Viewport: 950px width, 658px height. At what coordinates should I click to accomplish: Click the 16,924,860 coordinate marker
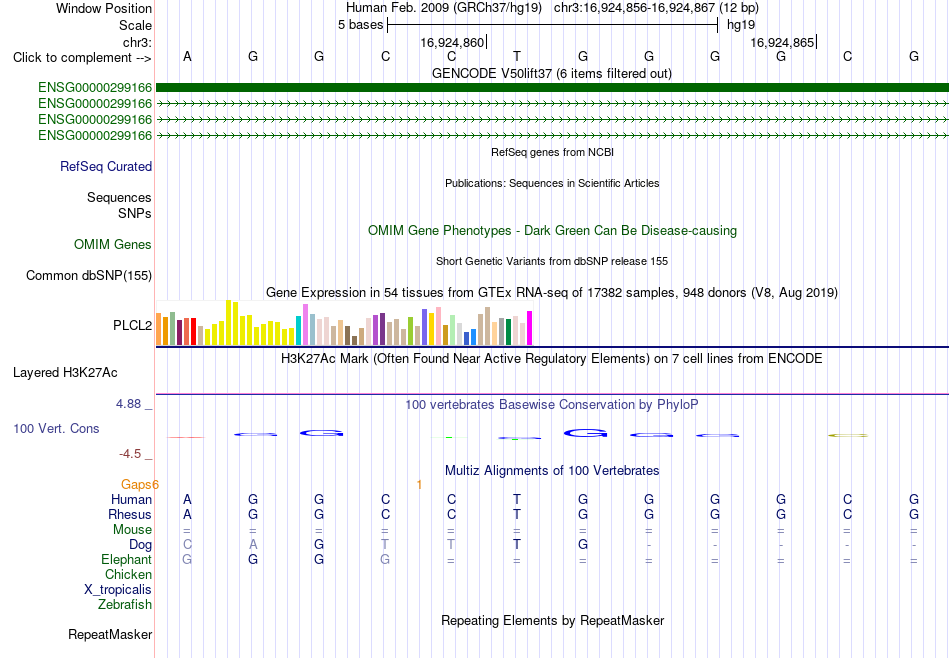(x=452, y=42)
